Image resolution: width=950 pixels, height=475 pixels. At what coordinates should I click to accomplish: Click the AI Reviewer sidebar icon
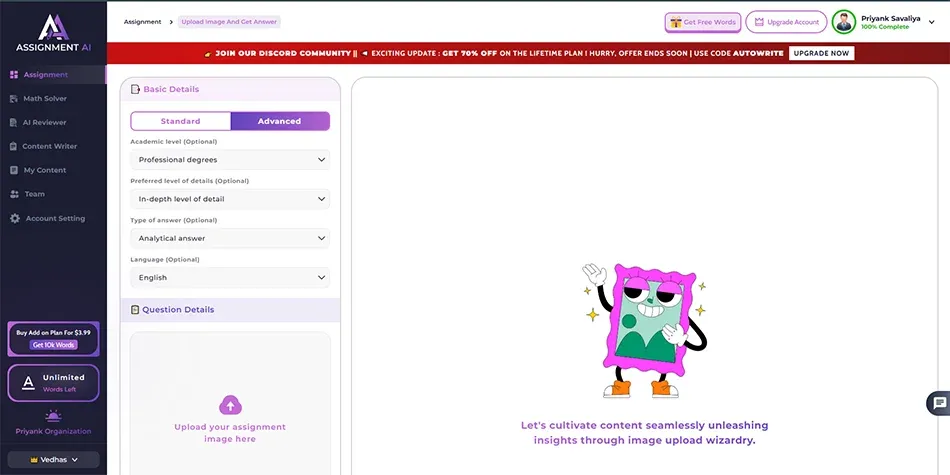tap(14, 122)
